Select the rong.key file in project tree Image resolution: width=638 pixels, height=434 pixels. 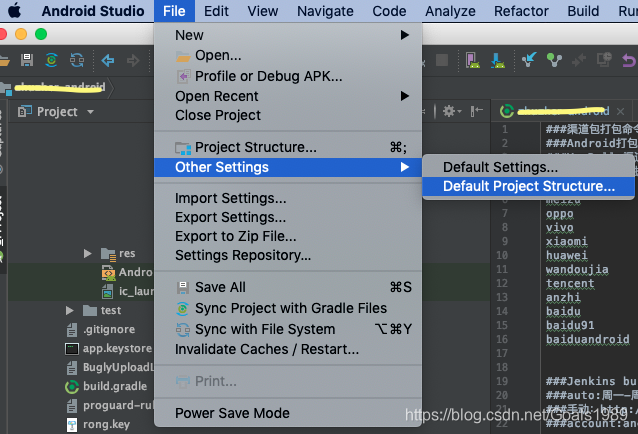click(98, 424)
